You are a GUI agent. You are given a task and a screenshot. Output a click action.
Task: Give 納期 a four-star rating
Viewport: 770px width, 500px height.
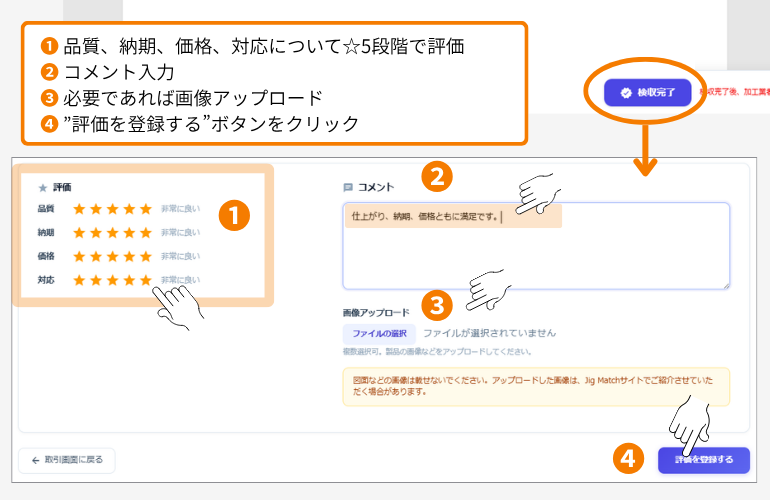click(129, 233)
